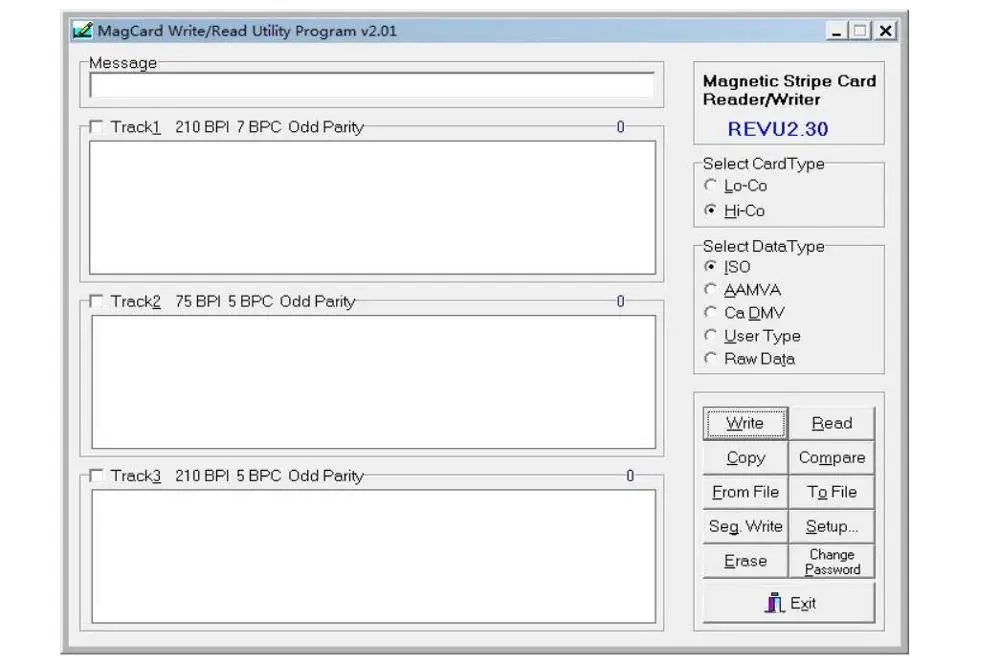Click the Change Password button
This screenshot has height=665, width=1000.
832,561
